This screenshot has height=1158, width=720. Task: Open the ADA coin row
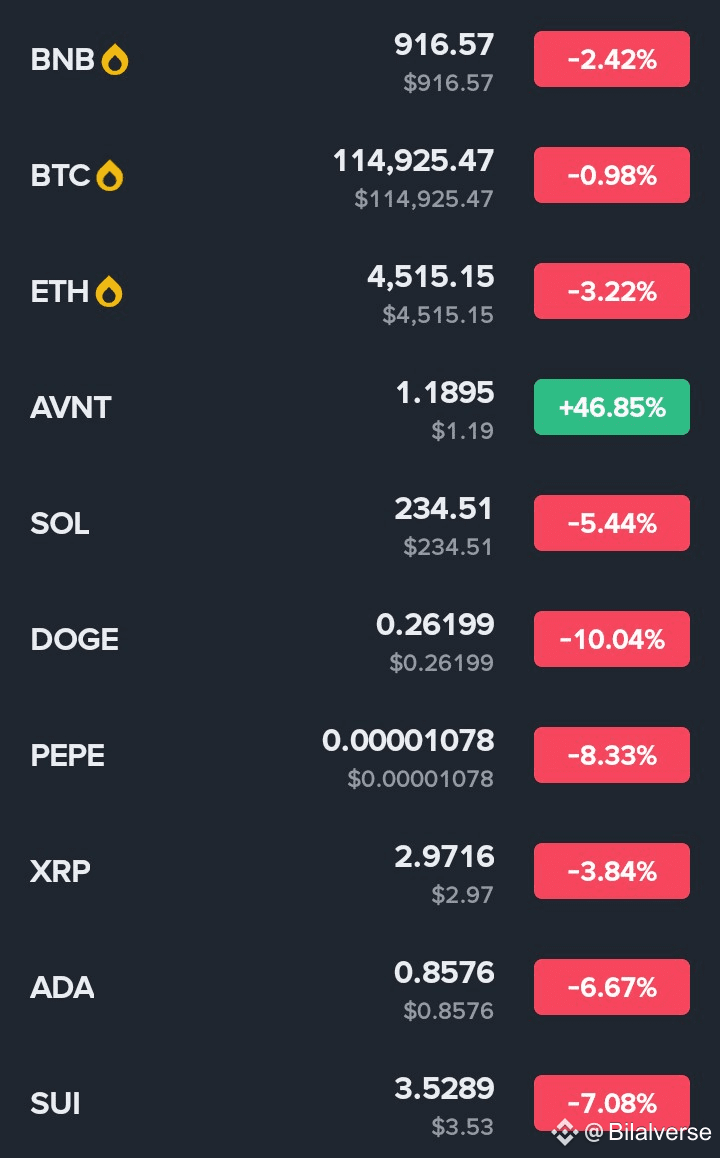[x=360, y=987]
